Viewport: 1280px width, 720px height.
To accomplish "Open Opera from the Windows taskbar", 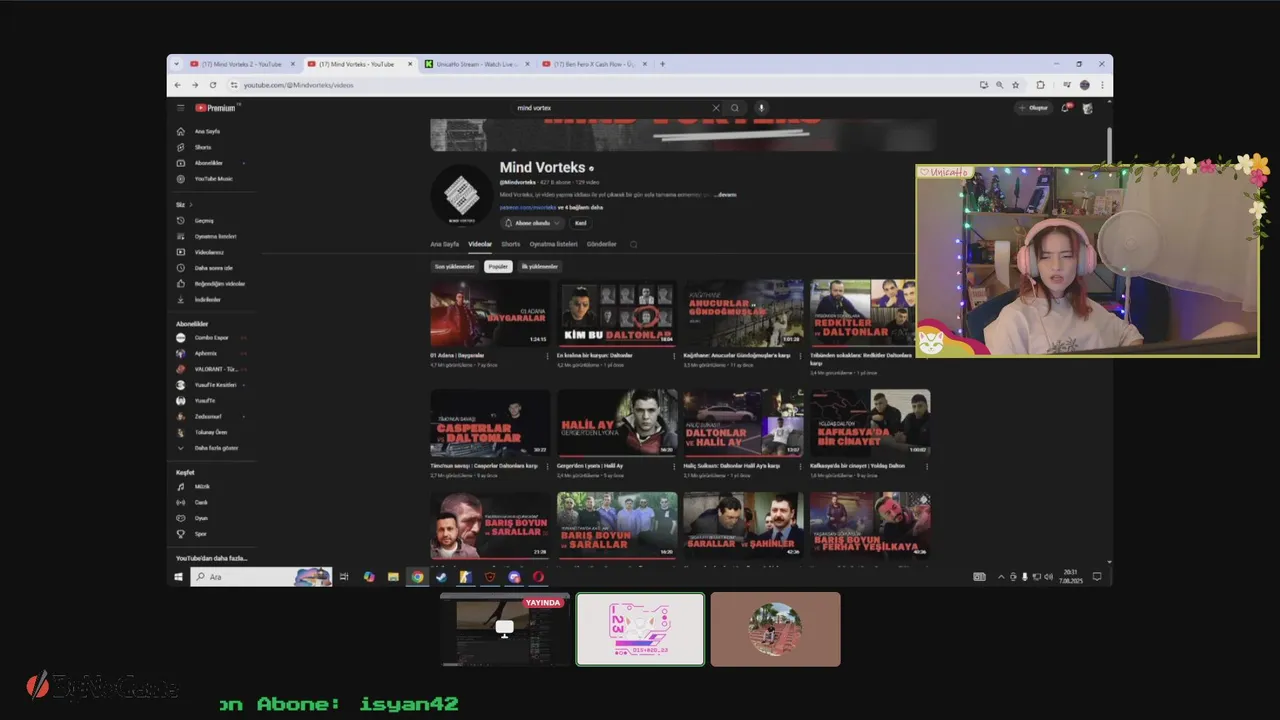I will pos(538,577).
